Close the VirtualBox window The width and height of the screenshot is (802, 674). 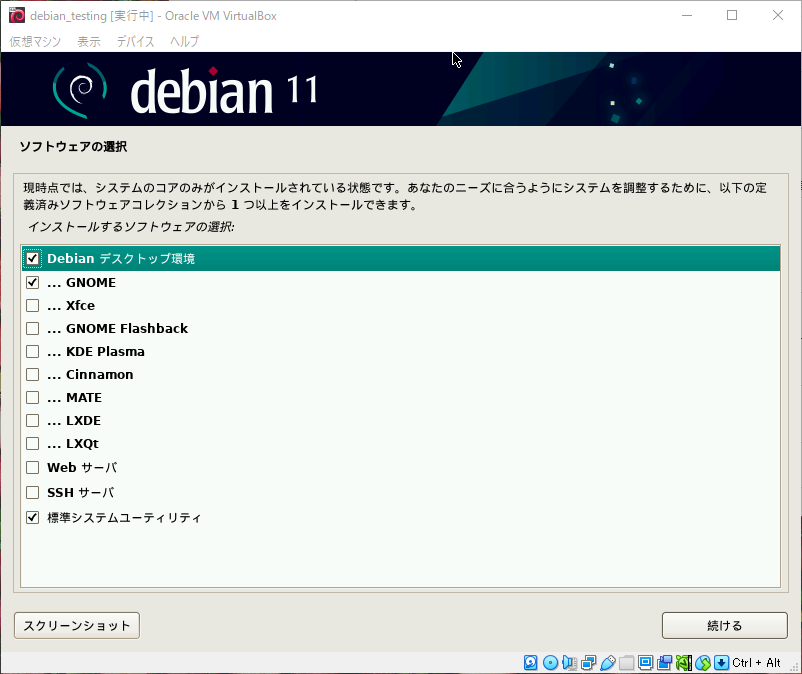point(778,15)
